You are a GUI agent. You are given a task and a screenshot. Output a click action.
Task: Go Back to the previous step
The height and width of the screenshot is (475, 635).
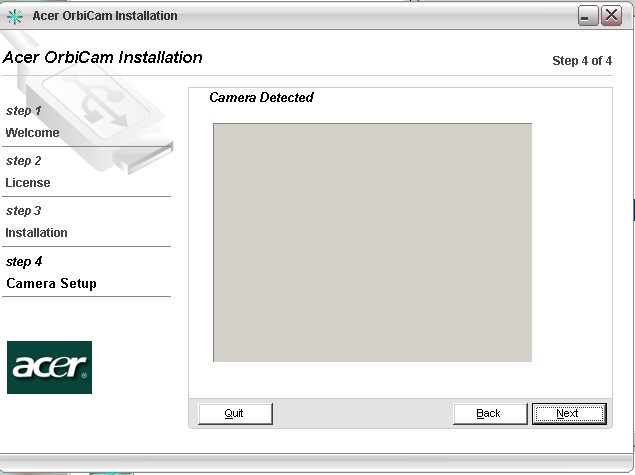(490, 413)
